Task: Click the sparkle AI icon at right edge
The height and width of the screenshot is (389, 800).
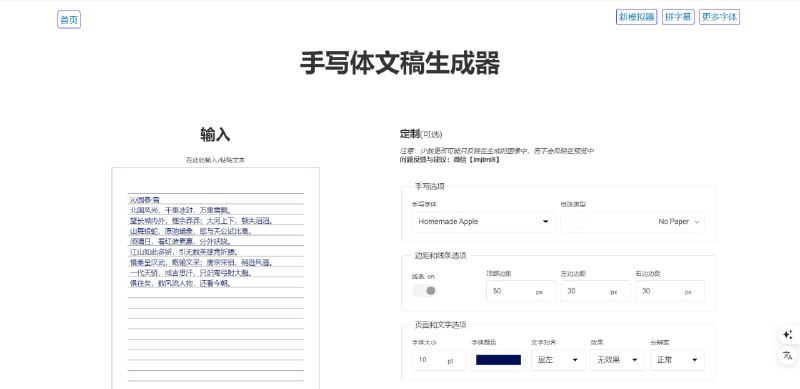Action: click(x=787, y=335)
